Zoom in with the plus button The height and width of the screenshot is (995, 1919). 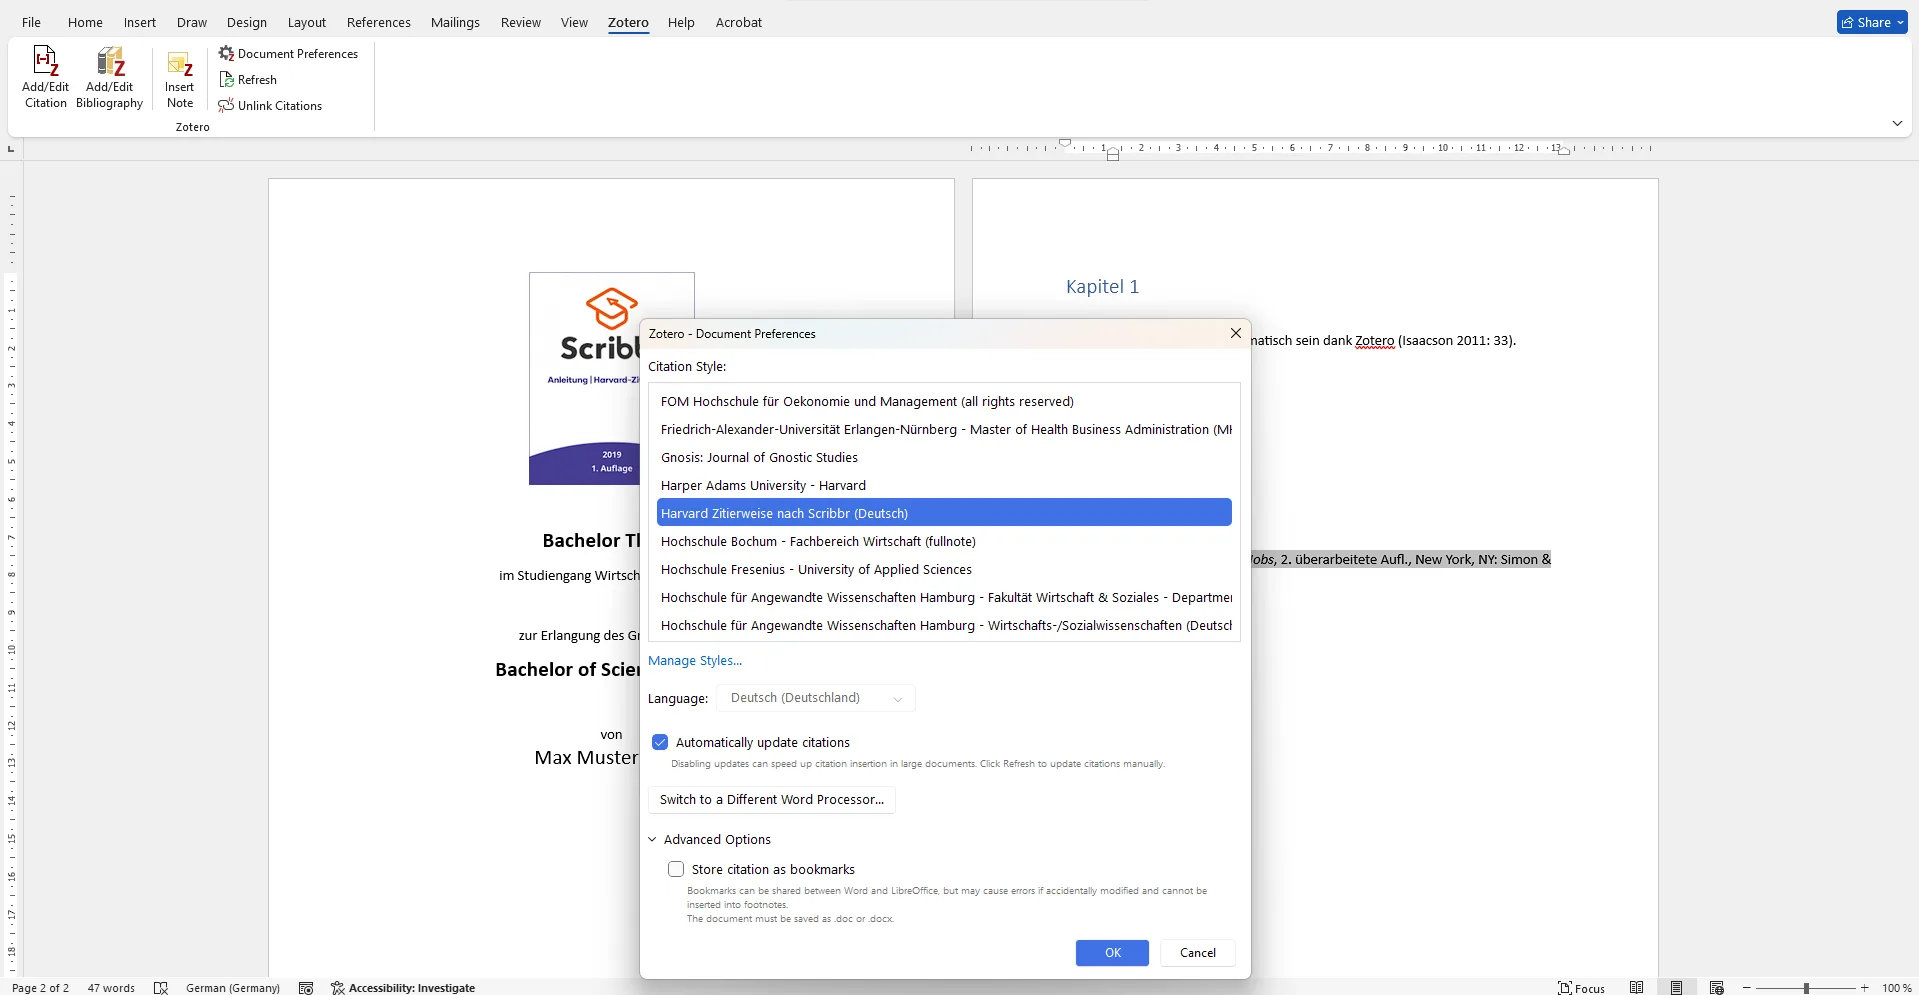pyautogui.click(x=1864, y=988)
